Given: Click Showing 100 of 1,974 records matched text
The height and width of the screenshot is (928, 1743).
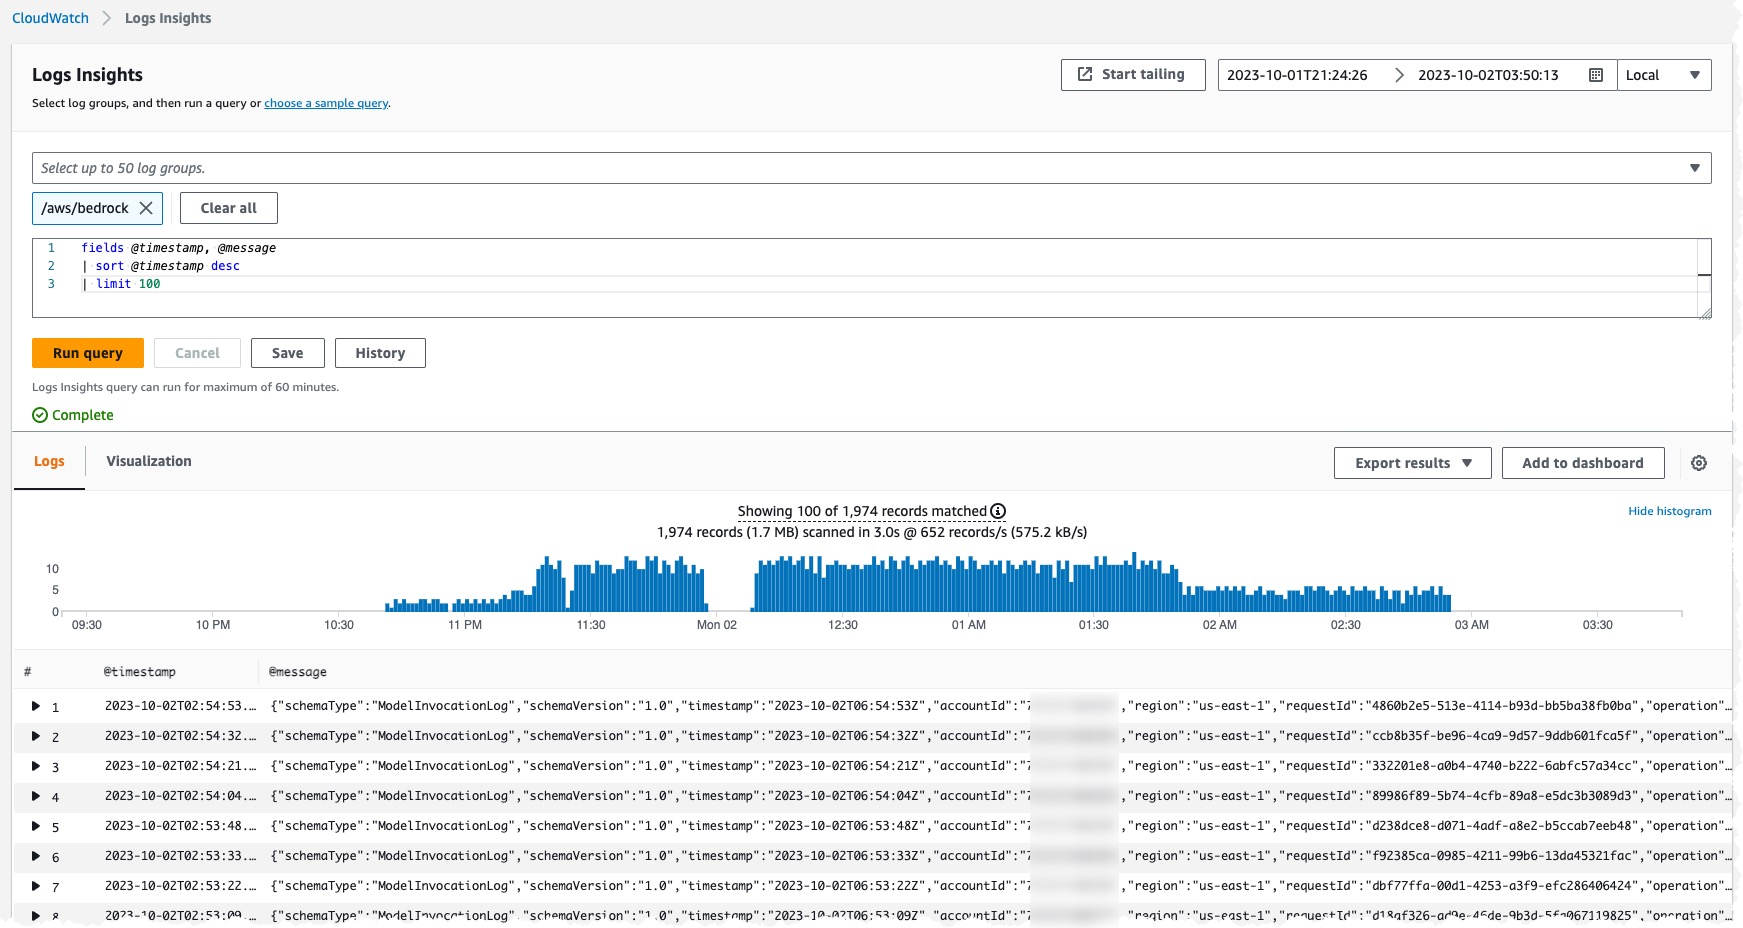Looking at the screenshot, I should click(862, 511).
